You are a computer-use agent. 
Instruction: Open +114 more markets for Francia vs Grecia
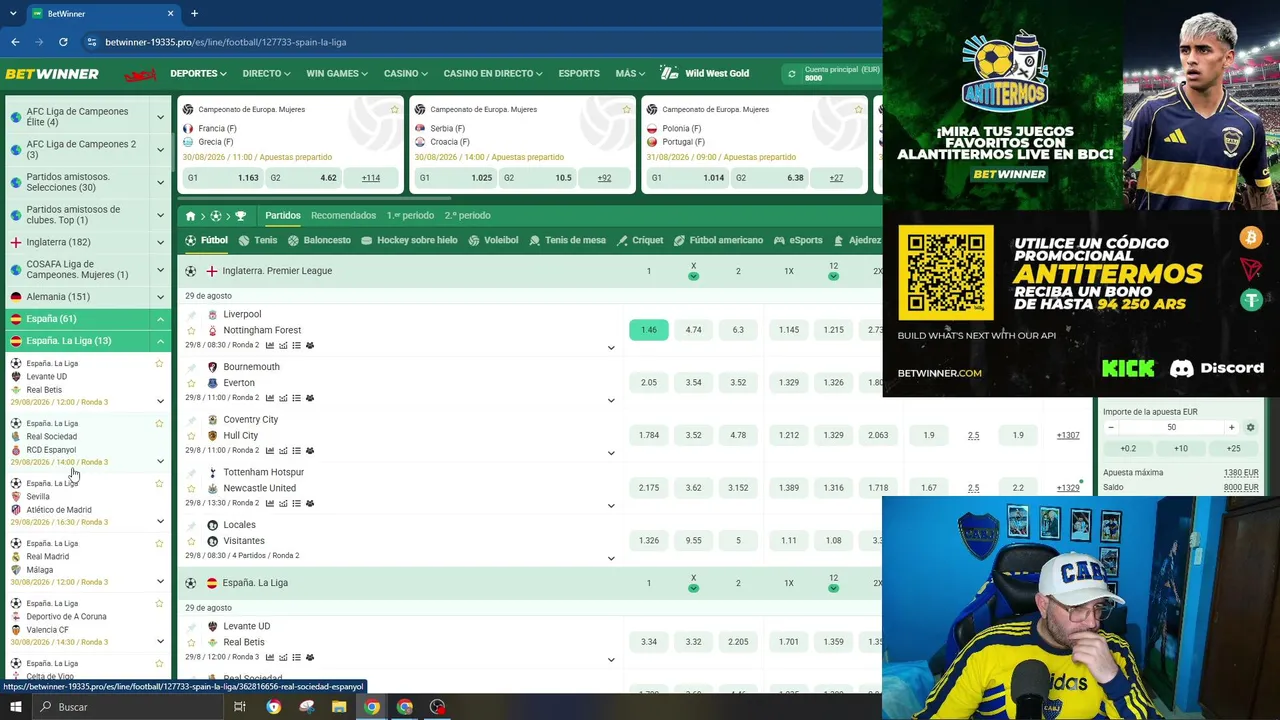tap(371, 178)
